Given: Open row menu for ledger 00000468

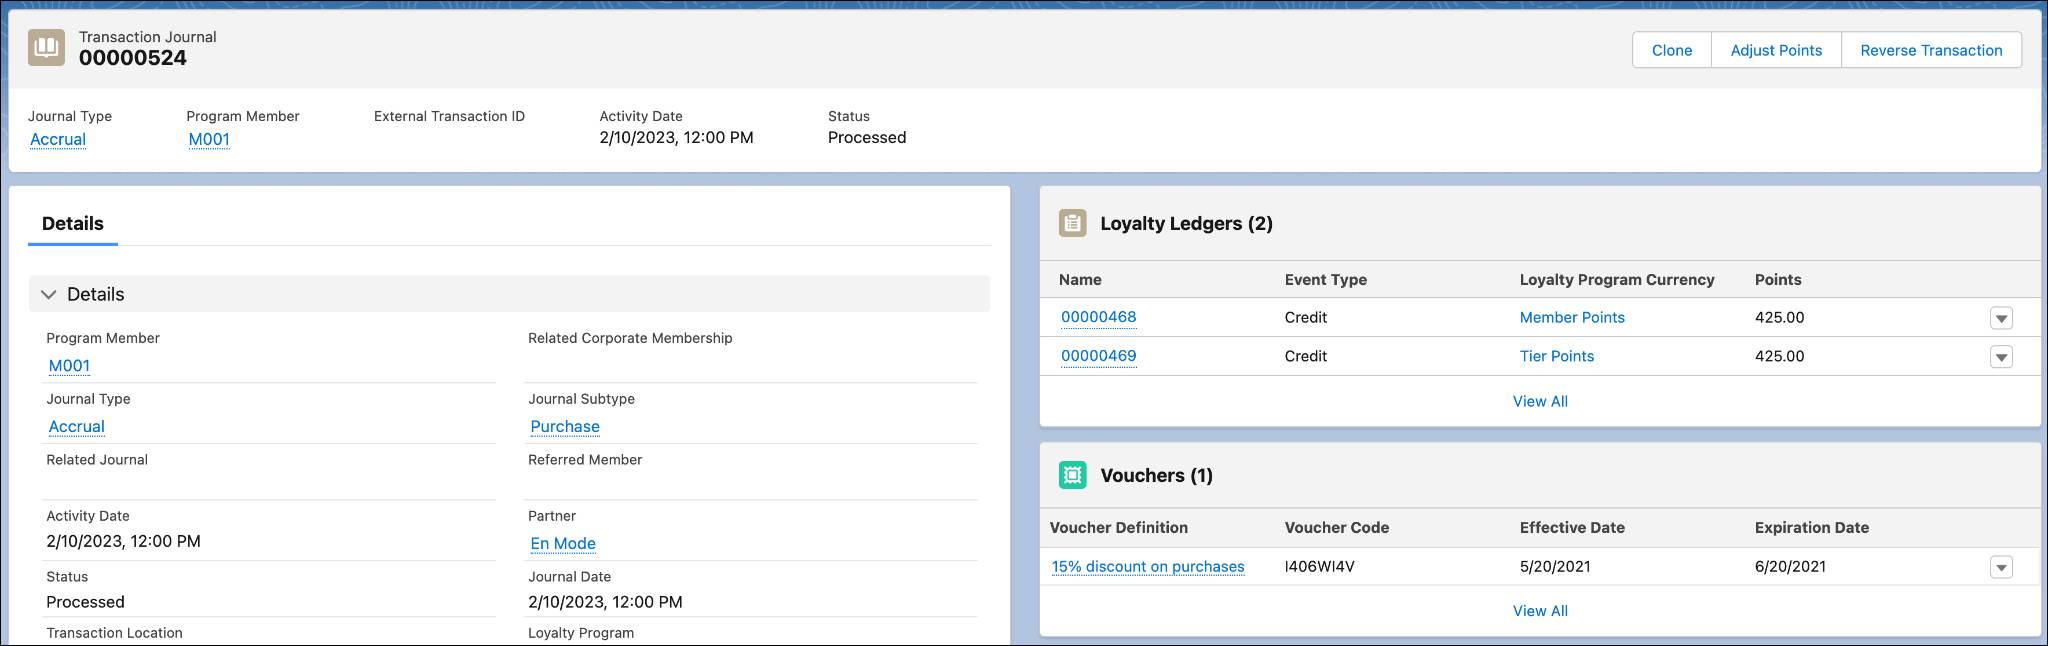Looking at the screenshot, I should (2001, 318).
